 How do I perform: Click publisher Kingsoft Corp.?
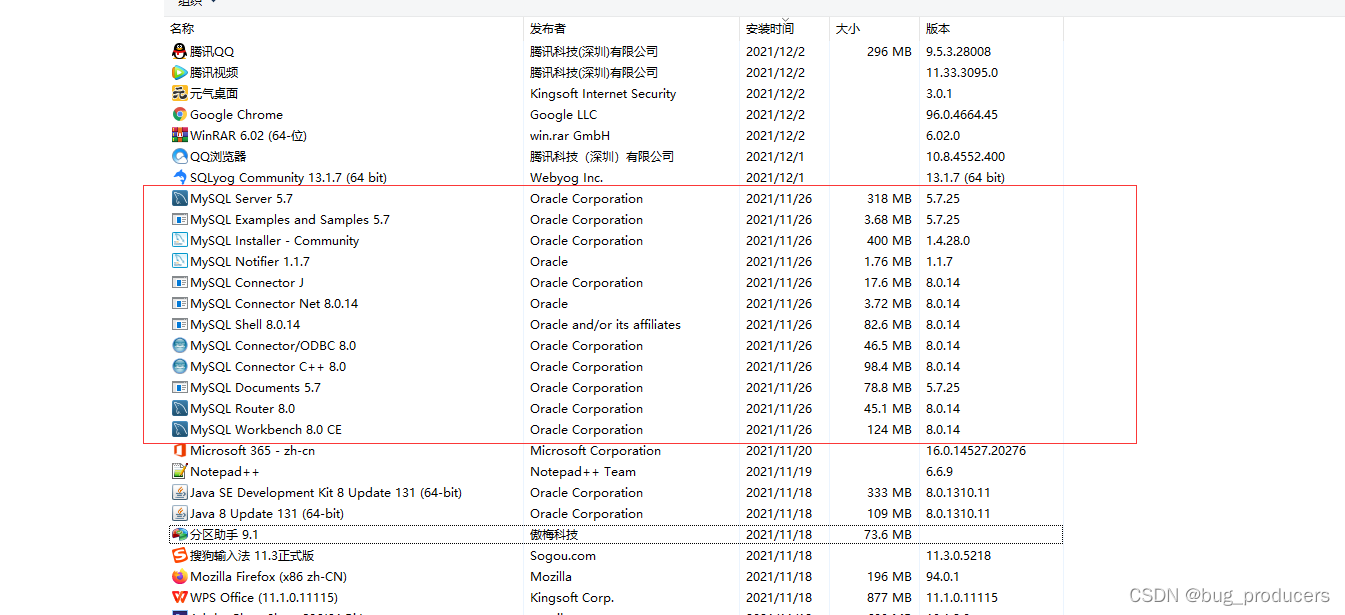click(x=572, y=597)
